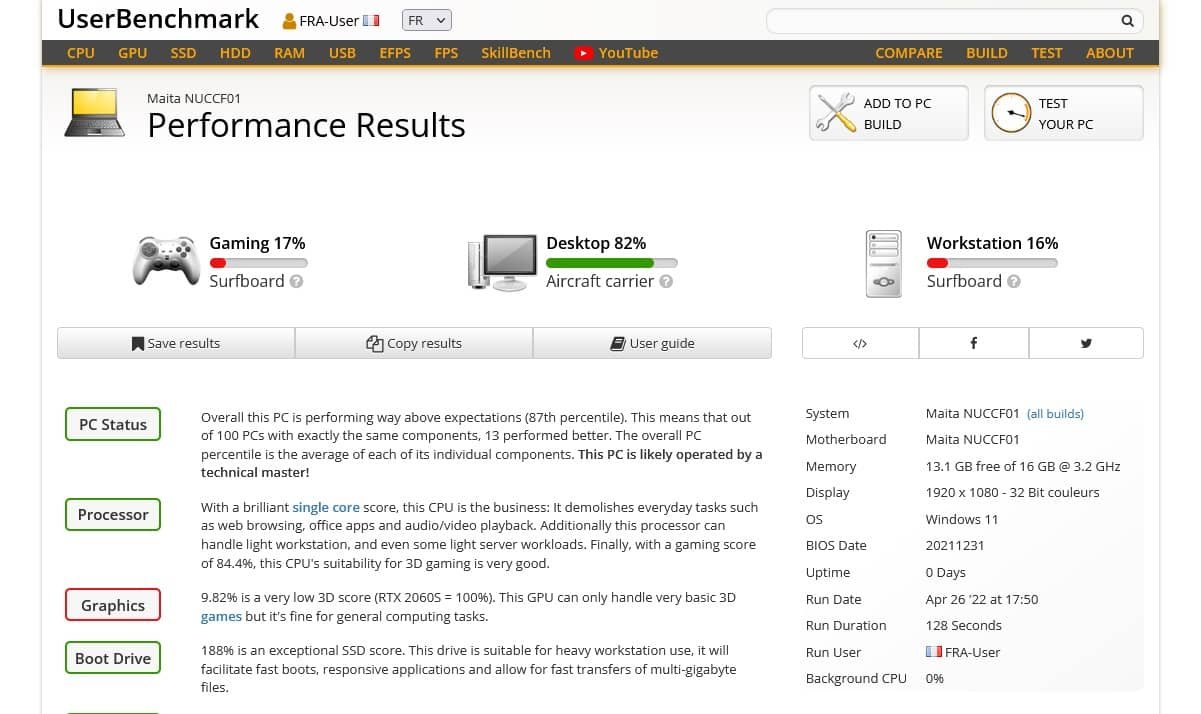Open the User guide
Screen dimensions: 1201x714
tap(652, 343)
